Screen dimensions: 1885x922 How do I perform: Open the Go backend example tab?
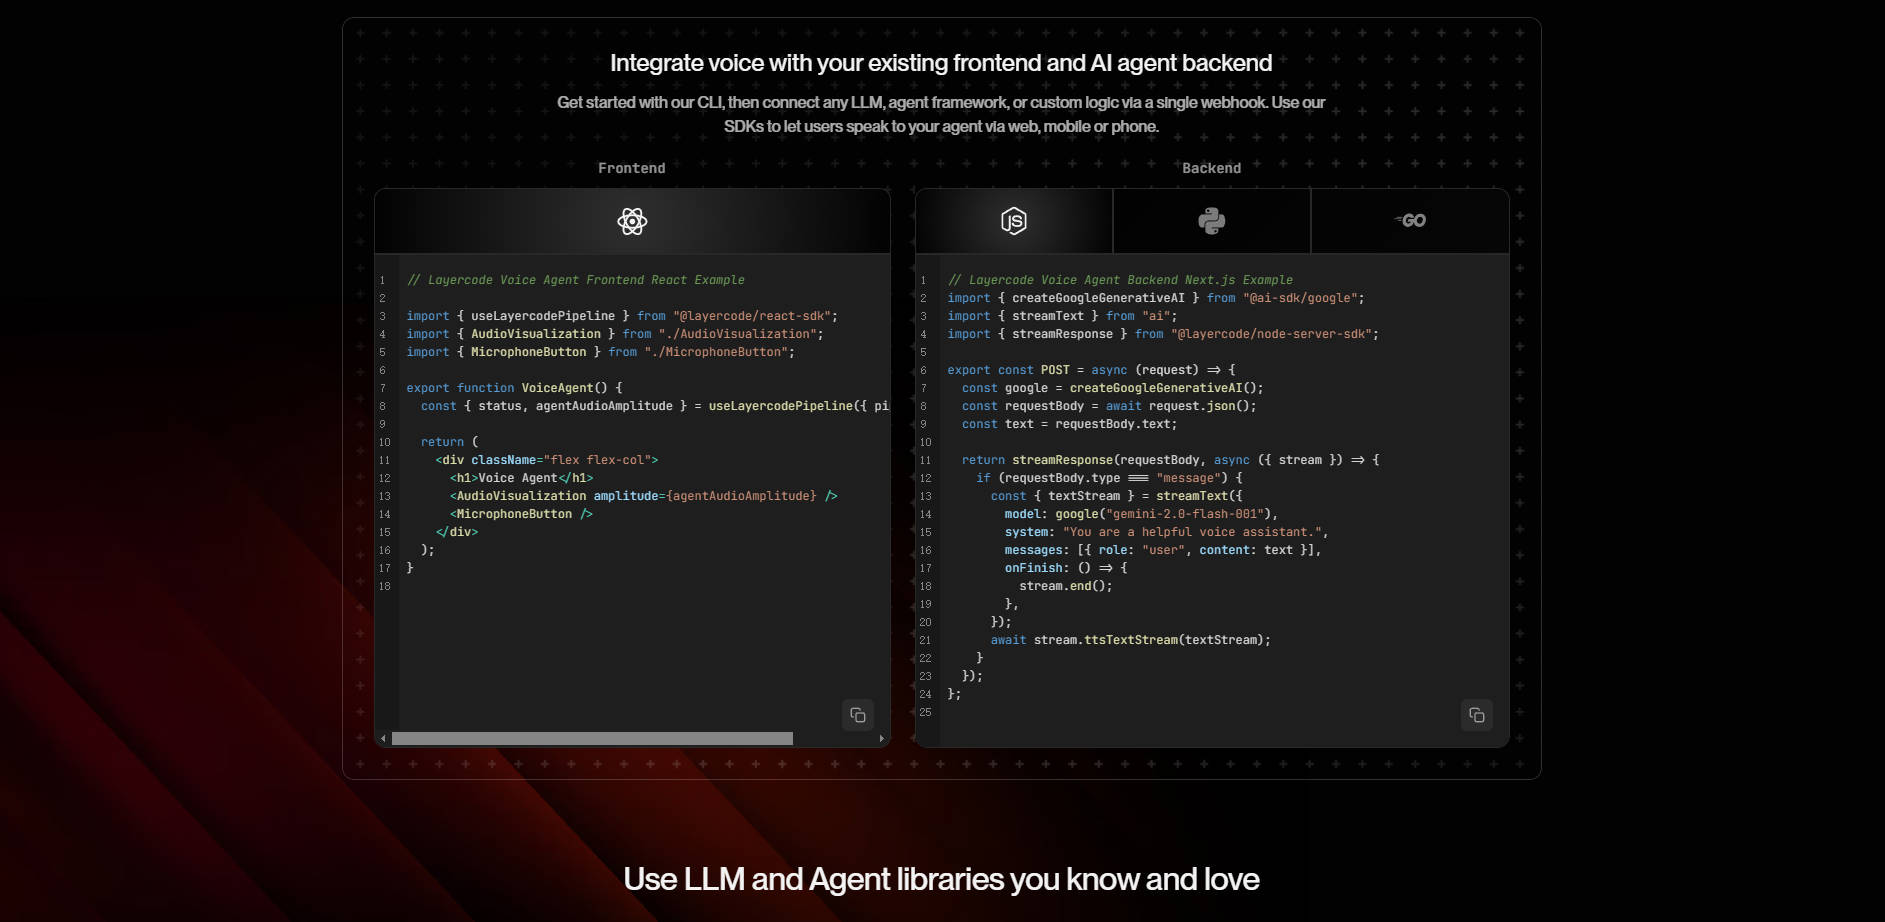[x=1410, y=221]
